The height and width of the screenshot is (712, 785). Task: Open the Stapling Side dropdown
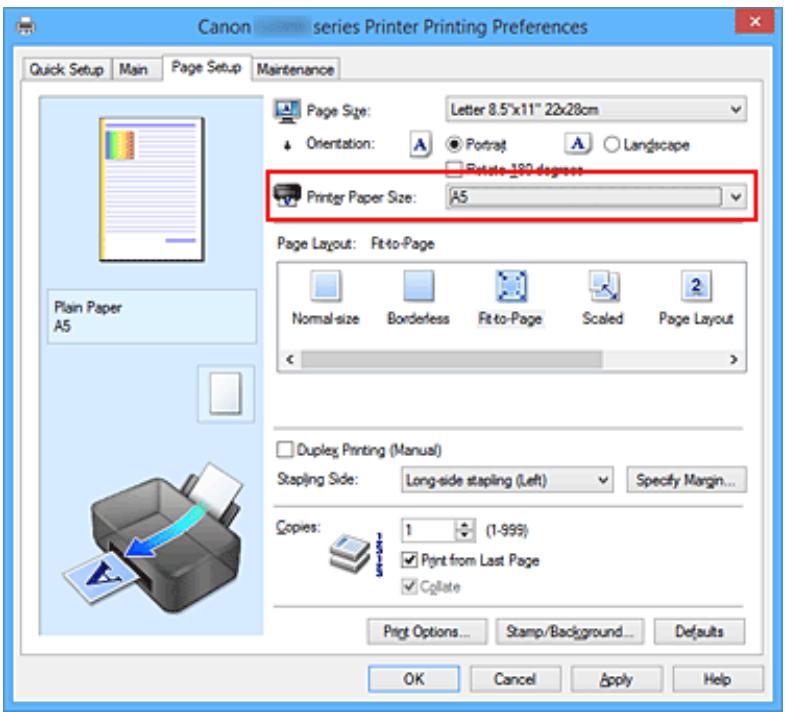(507, 480)
